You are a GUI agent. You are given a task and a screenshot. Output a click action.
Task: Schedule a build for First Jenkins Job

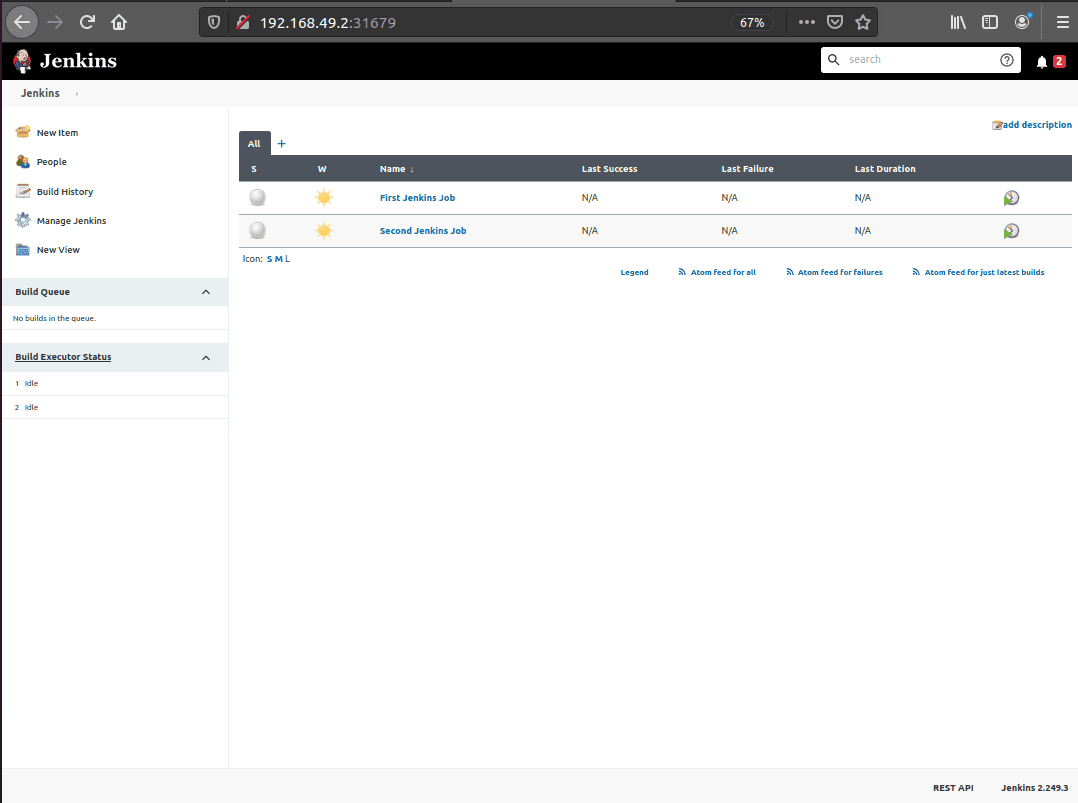(x=1011, y=198)
